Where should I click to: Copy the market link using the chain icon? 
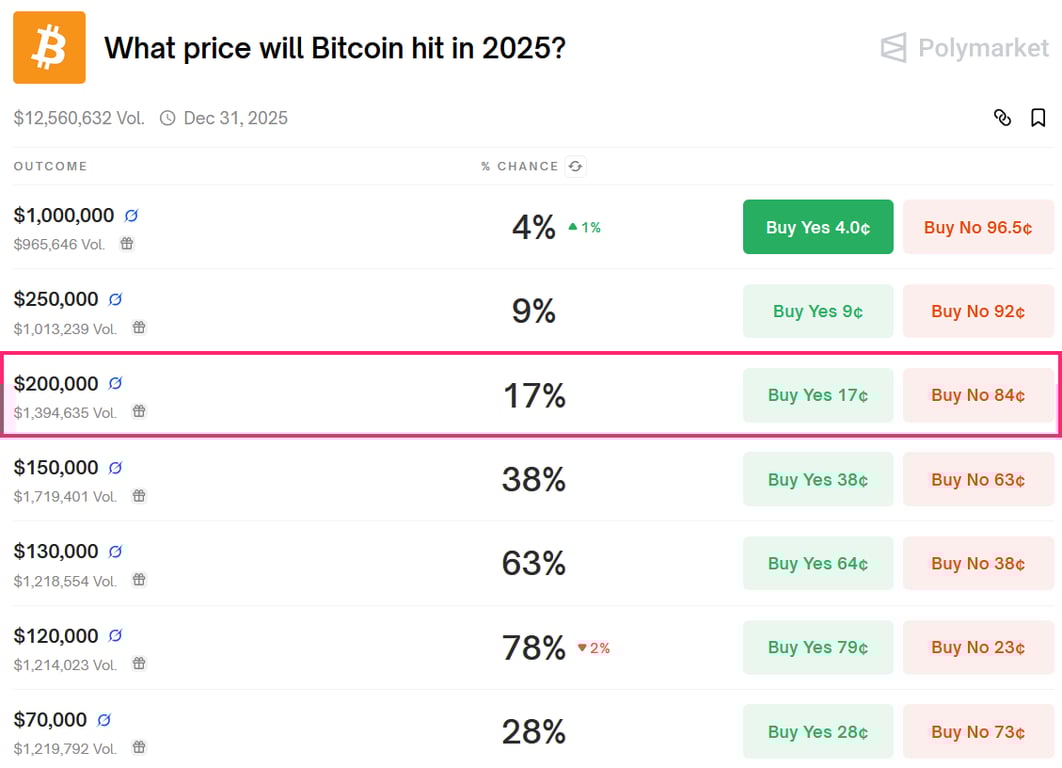(1003, 118)
